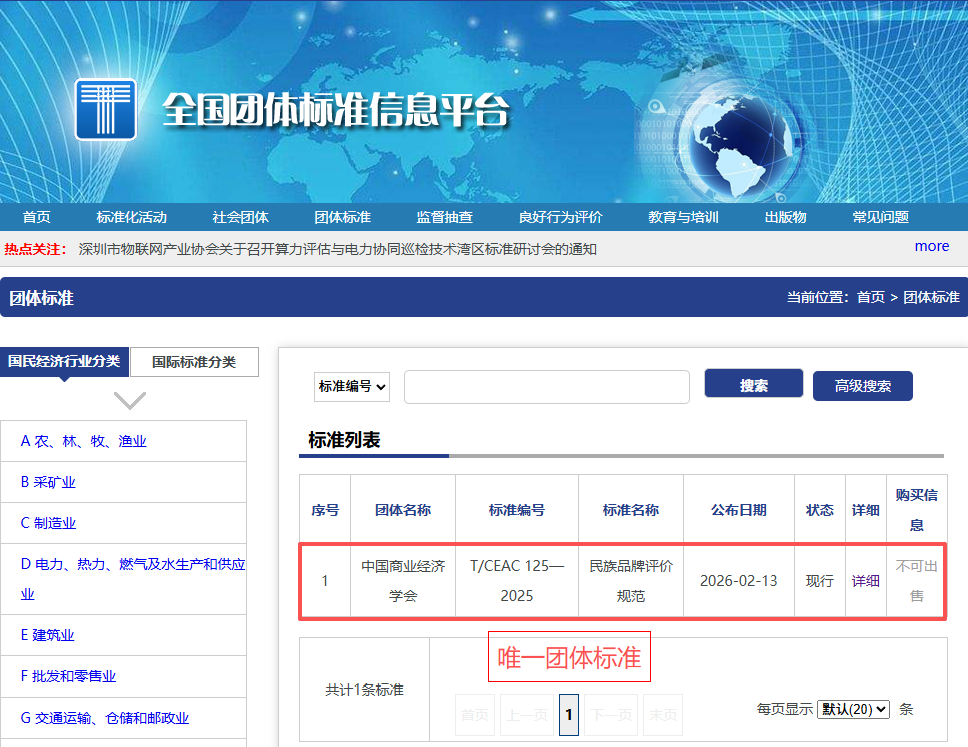Open the 详细 link for T/CEAC 125—2025

pyautogui.click(x=865, y=581)
